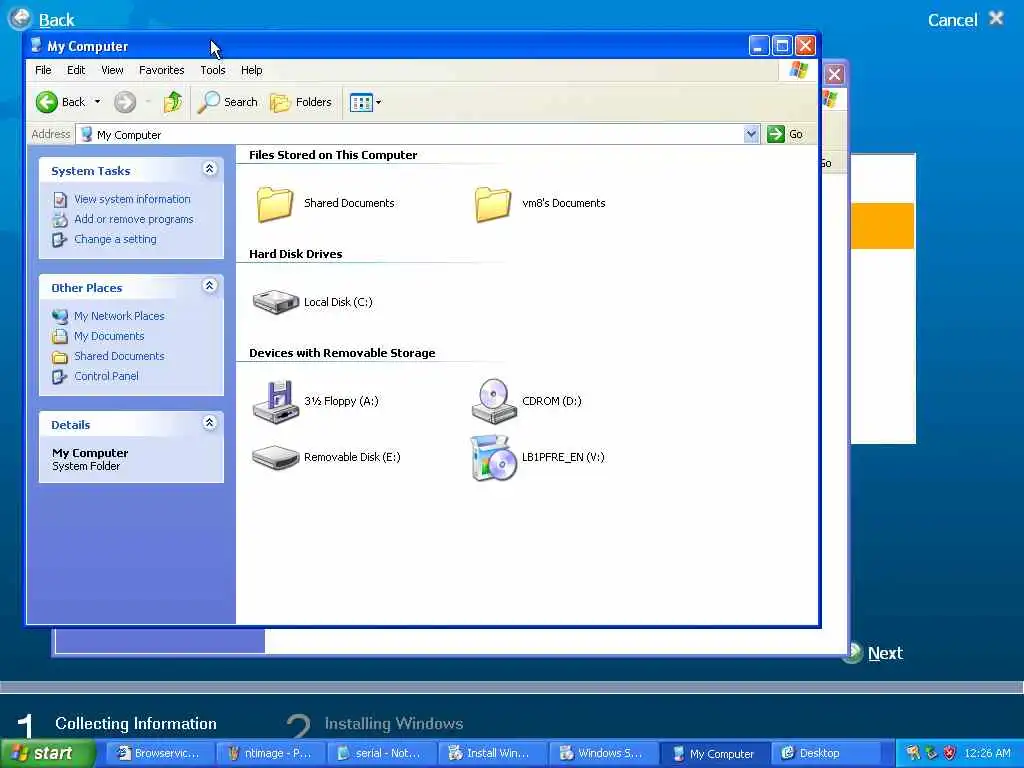Click the Views icon in toolbar

360,102
